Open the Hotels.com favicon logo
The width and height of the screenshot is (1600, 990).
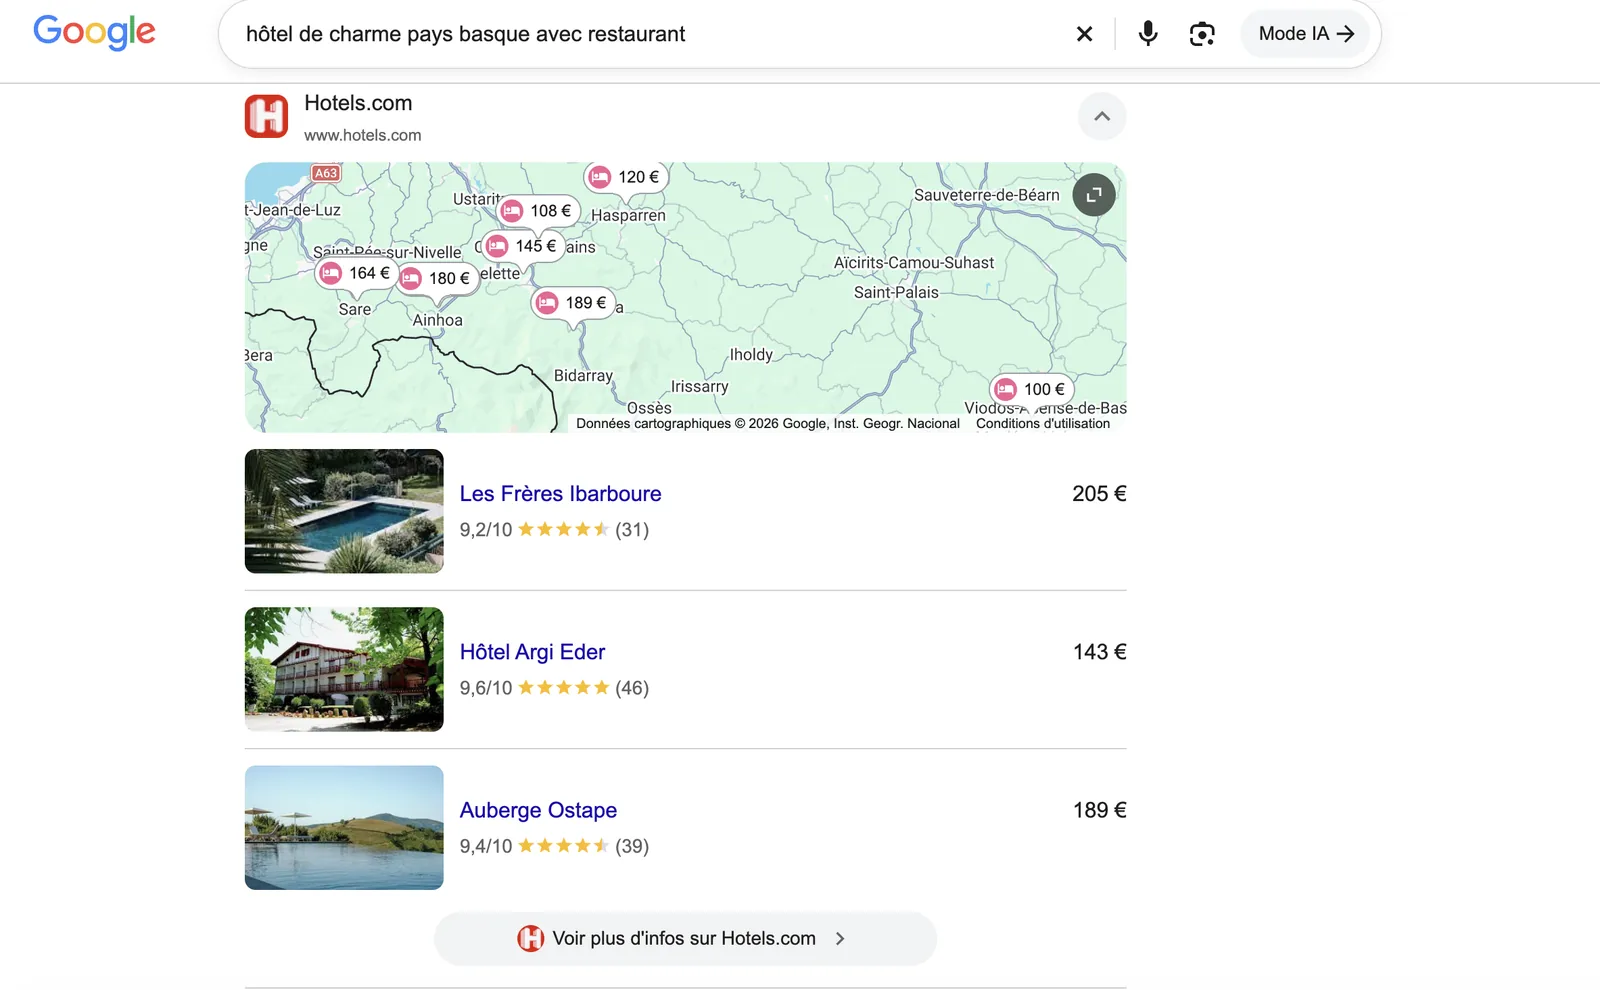coord(267,116)
